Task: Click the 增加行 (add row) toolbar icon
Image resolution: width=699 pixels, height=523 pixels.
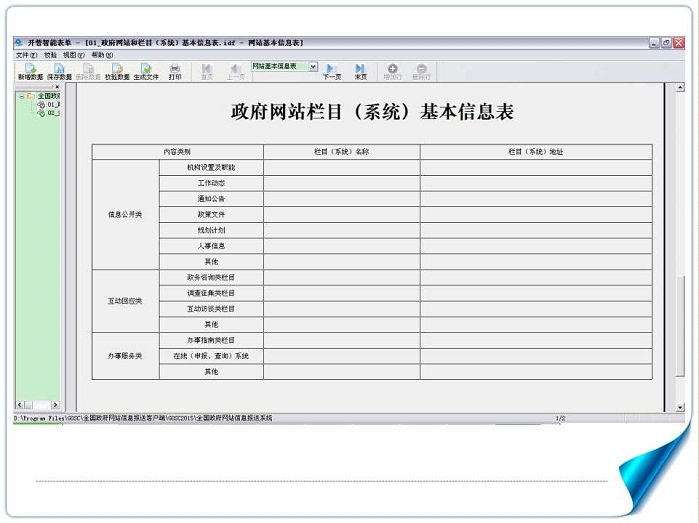Action: click(392, 71)
